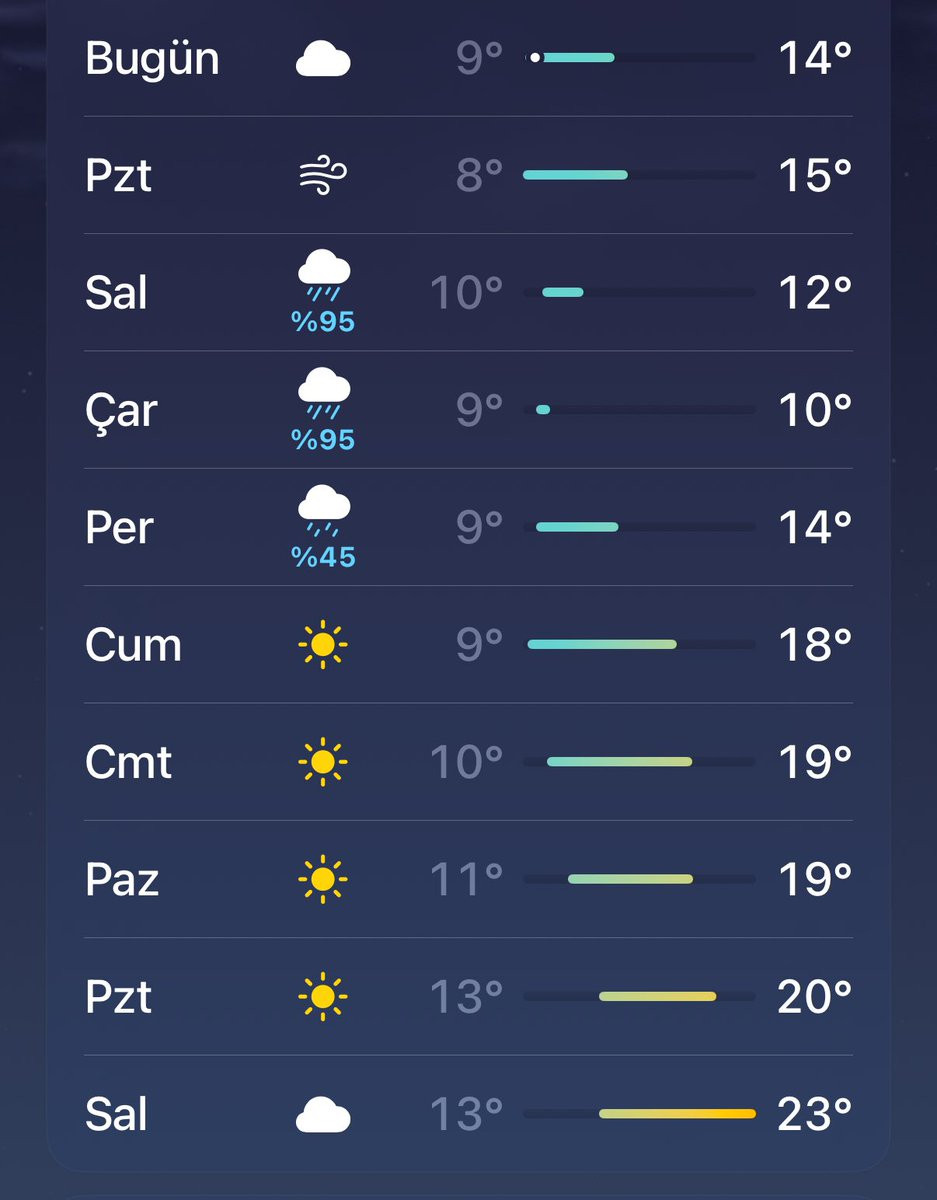The width and height of the screenshot is (937, 1200).
Task: Tap the Cmt temperature range bar
Action: tap(639, 762)
